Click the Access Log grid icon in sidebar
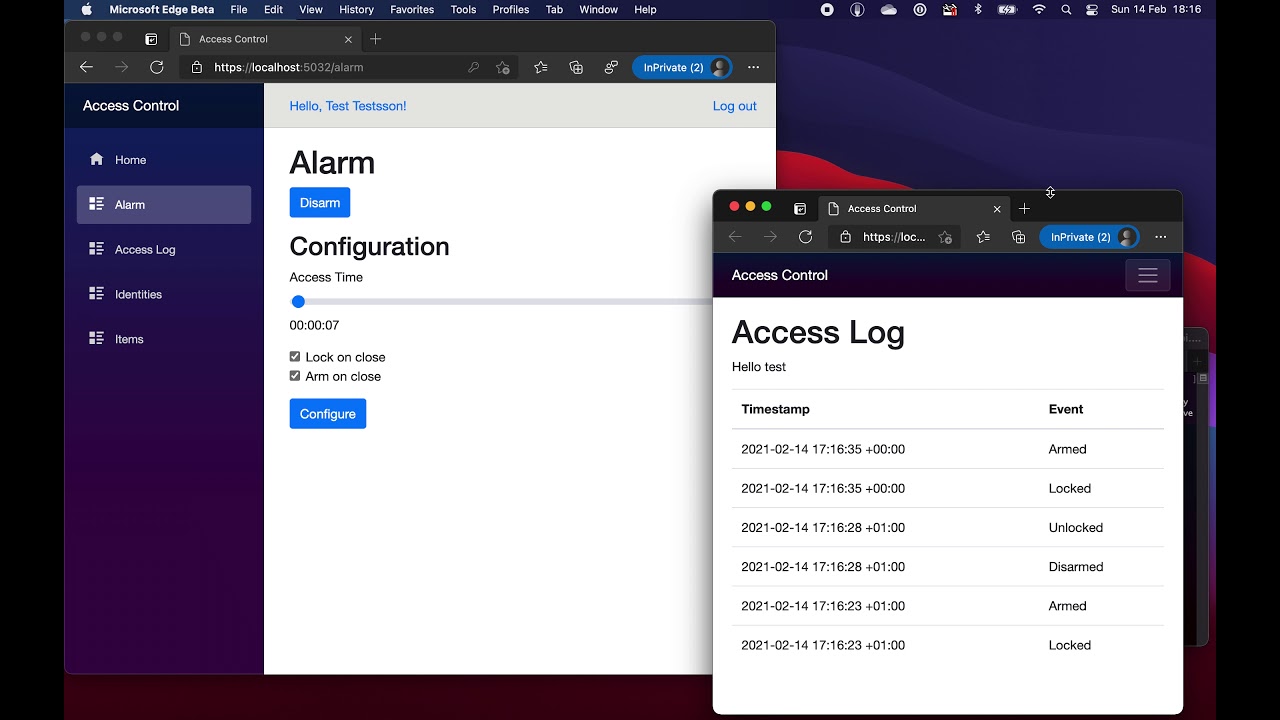The image size is (1280, 720). click(x=96, y=249)
